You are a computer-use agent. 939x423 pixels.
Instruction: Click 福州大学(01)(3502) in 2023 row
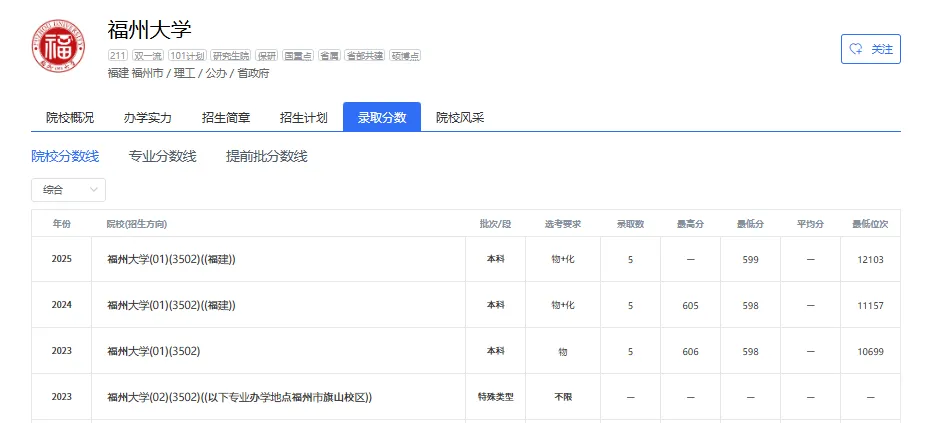[x=153, y=351]
